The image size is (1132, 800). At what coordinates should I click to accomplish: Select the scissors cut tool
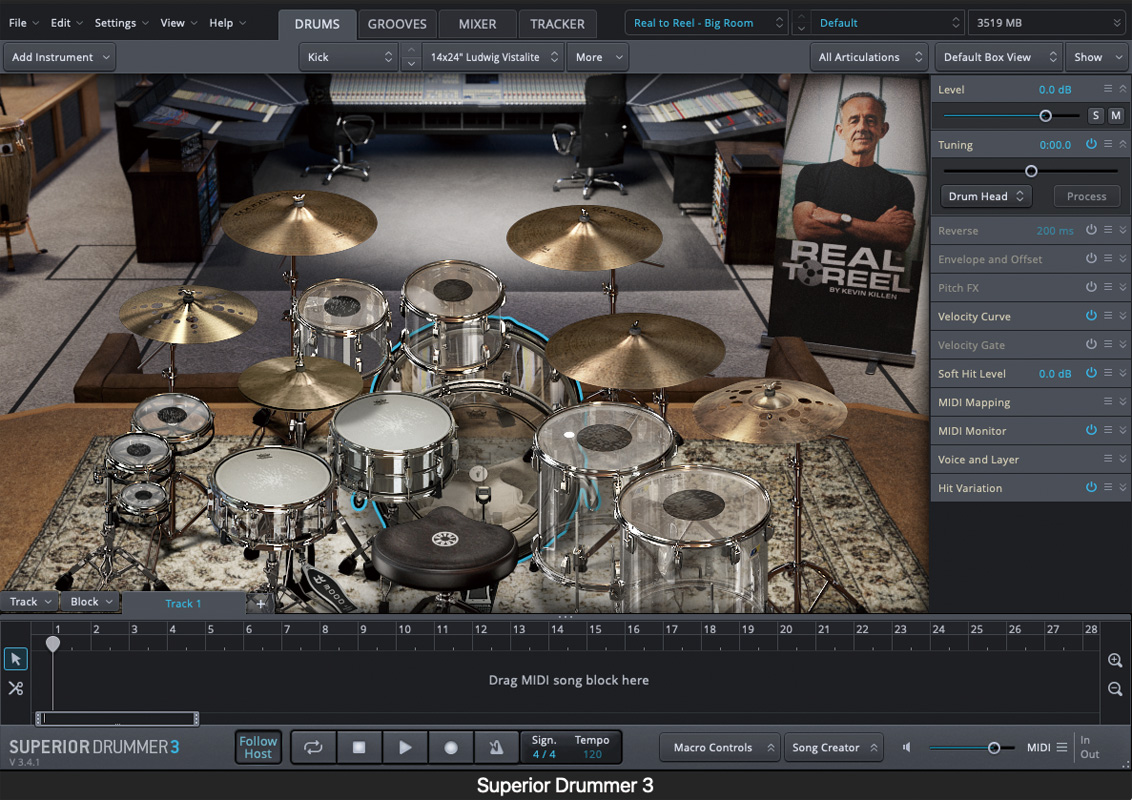coord(15,688)
